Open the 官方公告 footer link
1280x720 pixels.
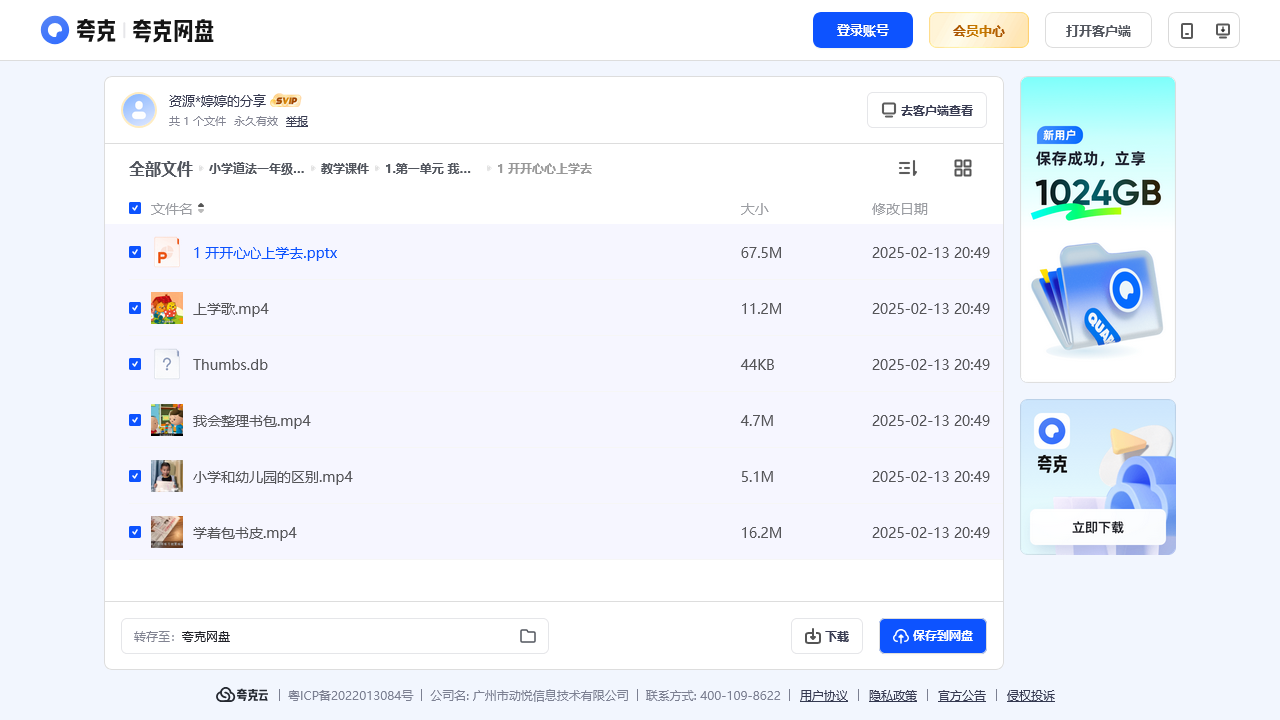[x=962, y=696]
